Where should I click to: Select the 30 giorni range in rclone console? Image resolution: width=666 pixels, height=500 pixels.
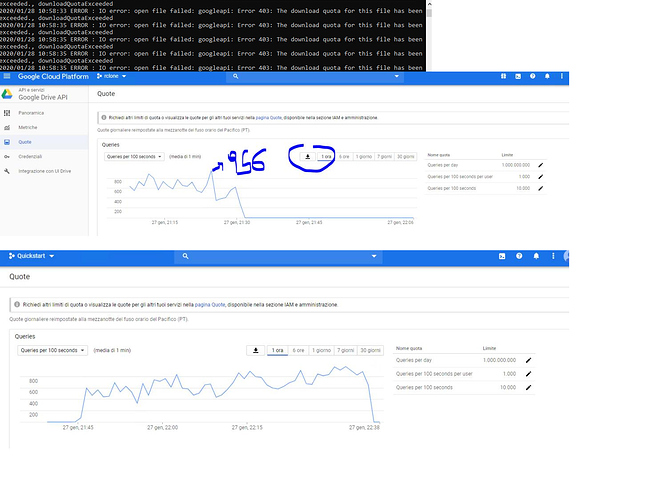[405, 157]
